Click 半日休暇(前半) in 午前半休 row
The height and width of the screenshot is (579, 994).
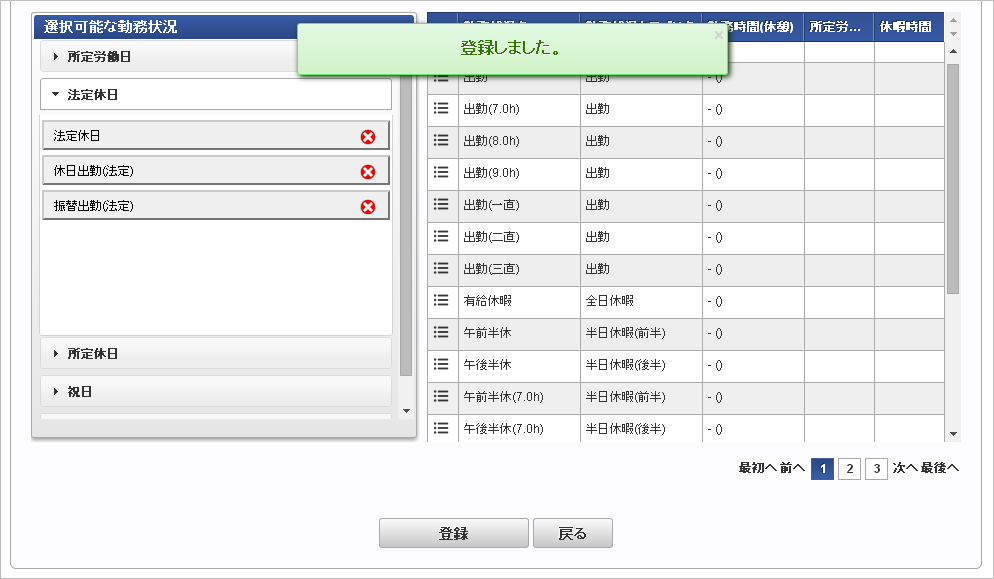641,333
